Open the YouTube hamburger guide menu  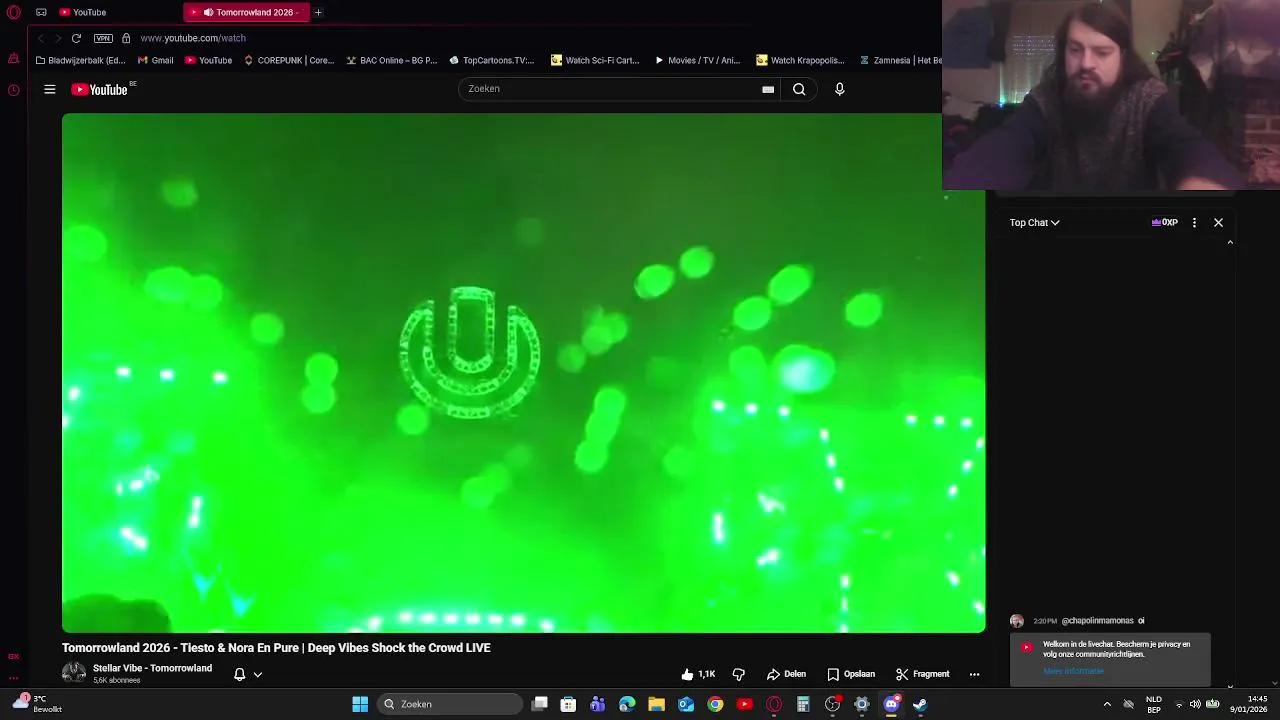[x=49, y=89]
